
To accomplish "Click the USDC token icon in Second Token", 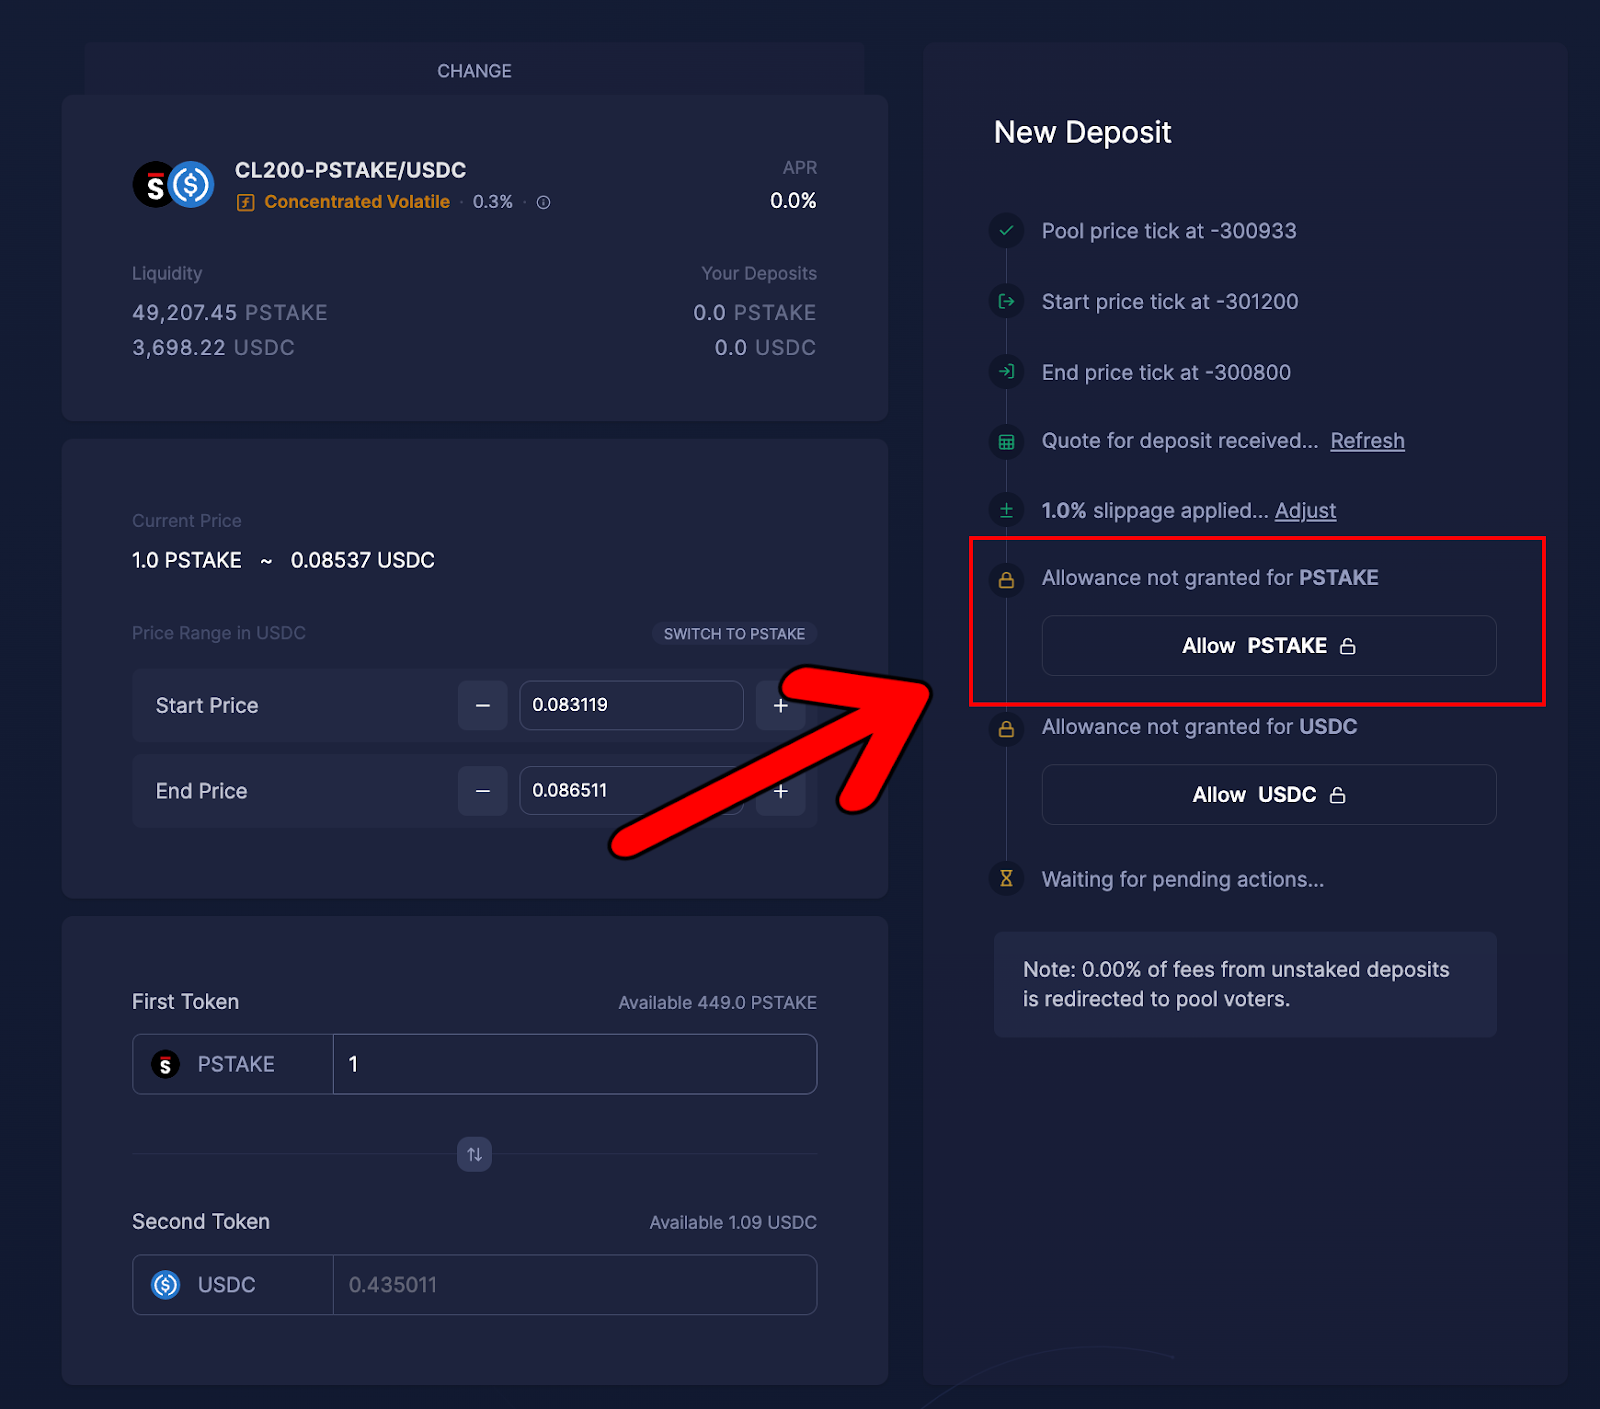I will pos(165,1285).
